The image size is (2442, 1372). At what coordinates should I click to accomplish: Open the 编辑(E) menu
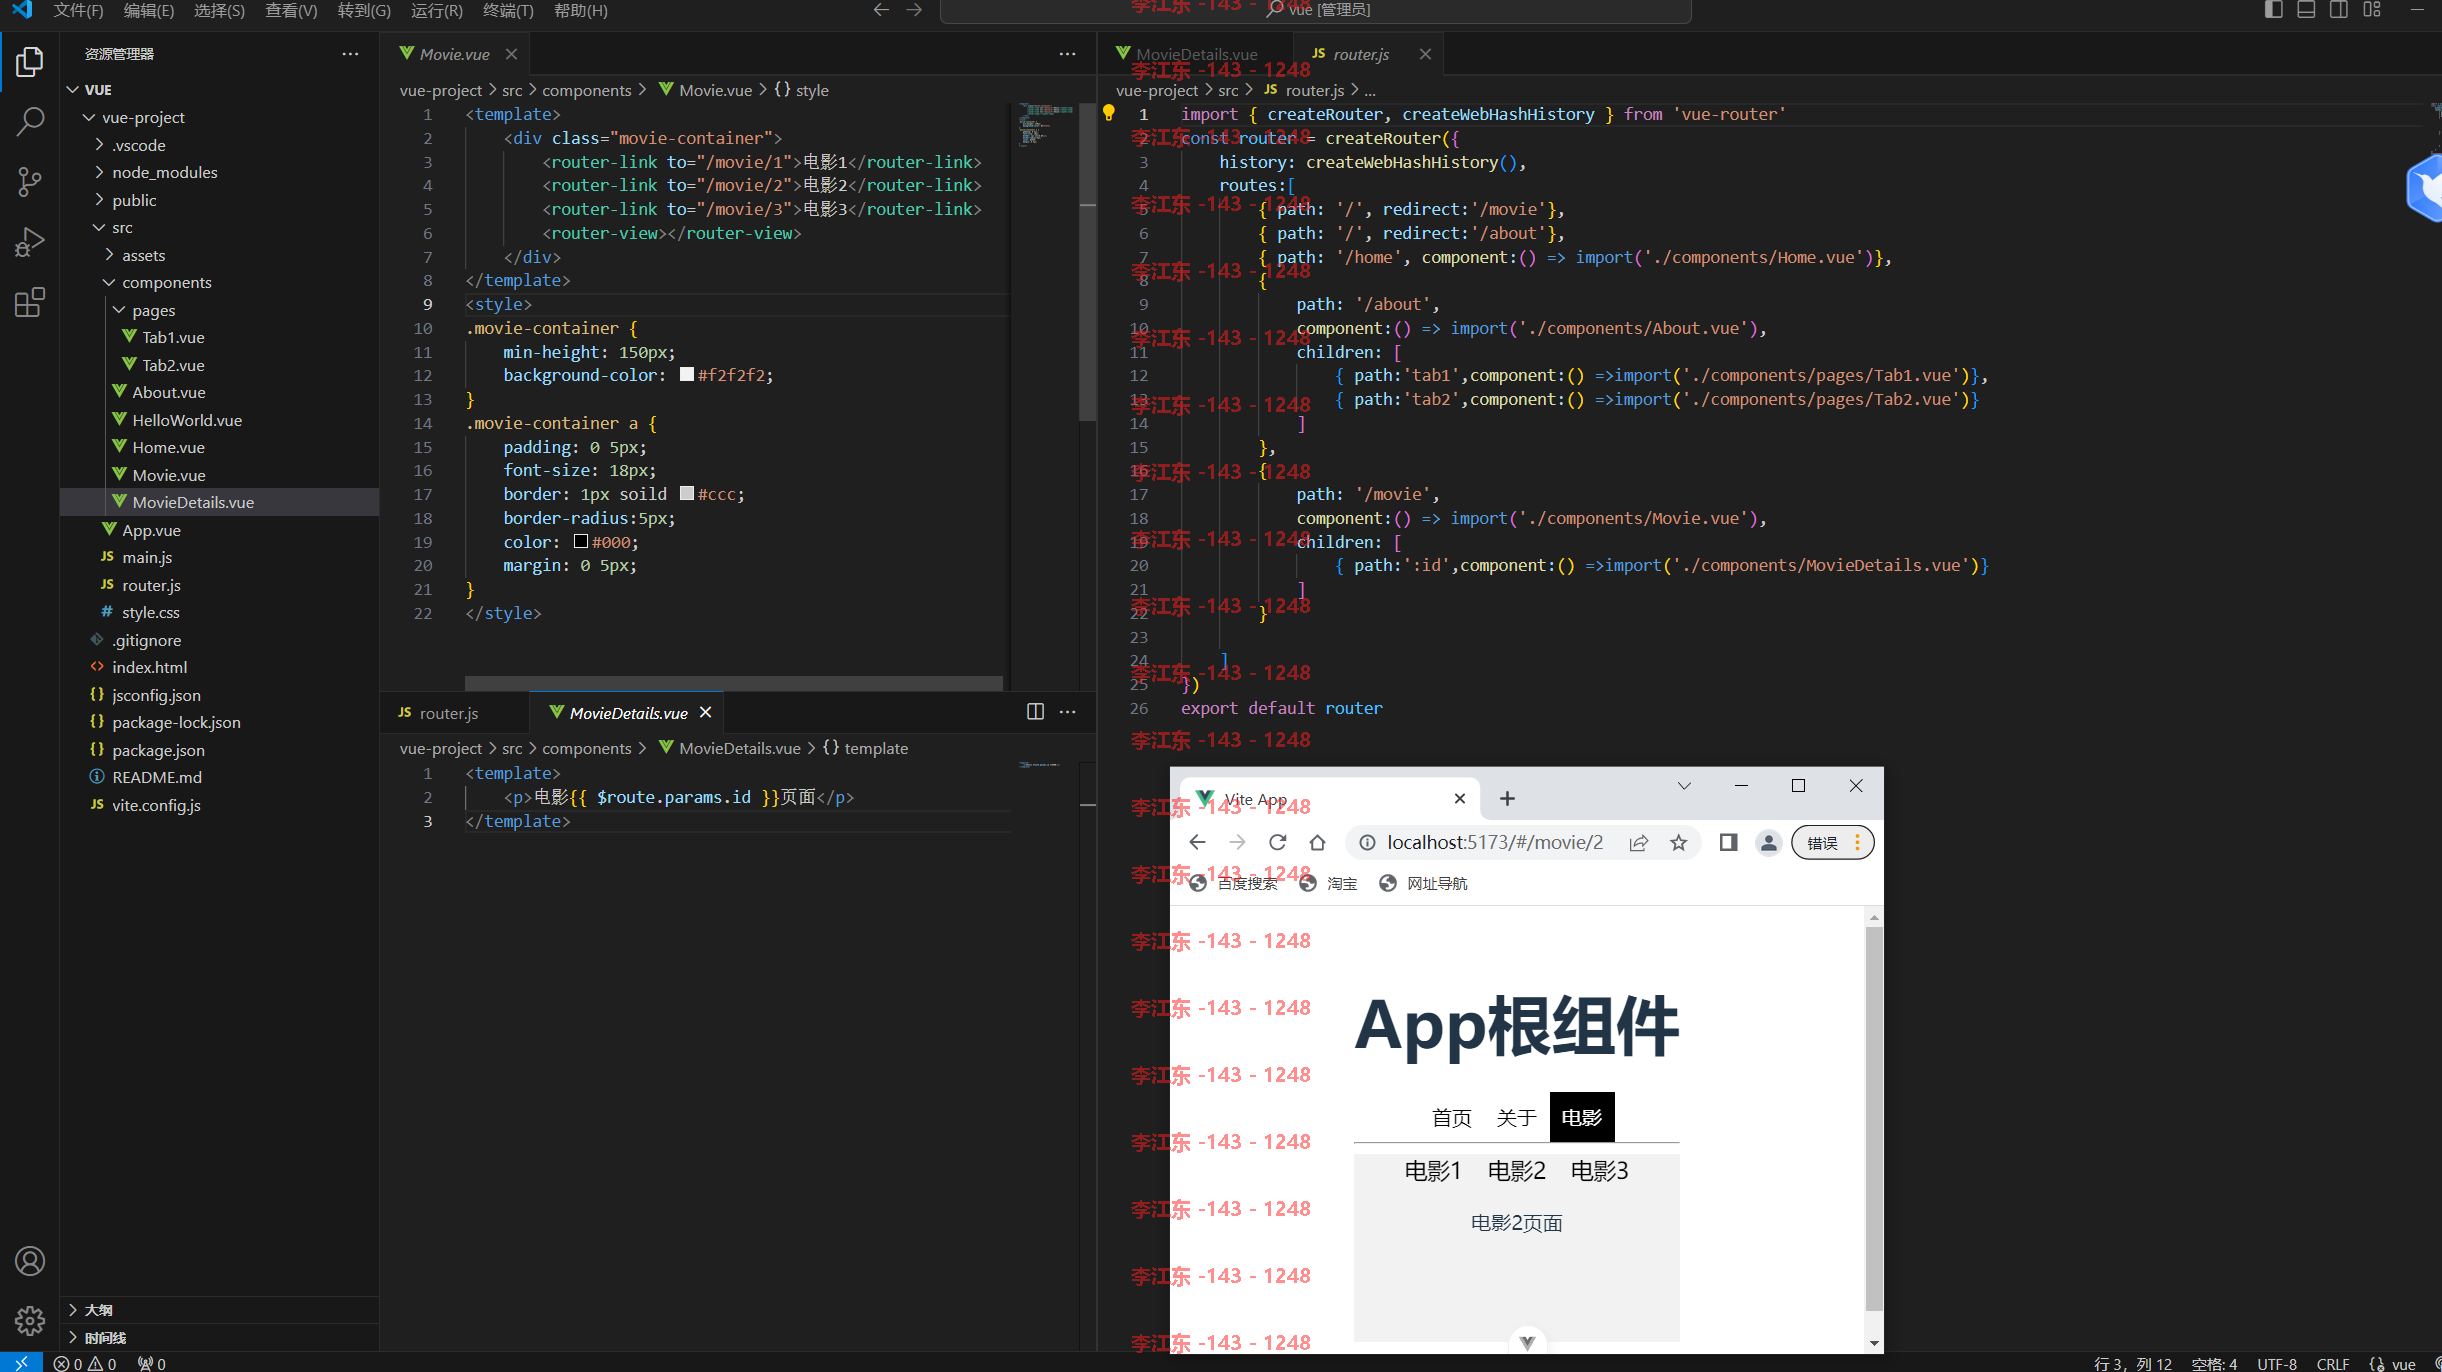(148, 10)
